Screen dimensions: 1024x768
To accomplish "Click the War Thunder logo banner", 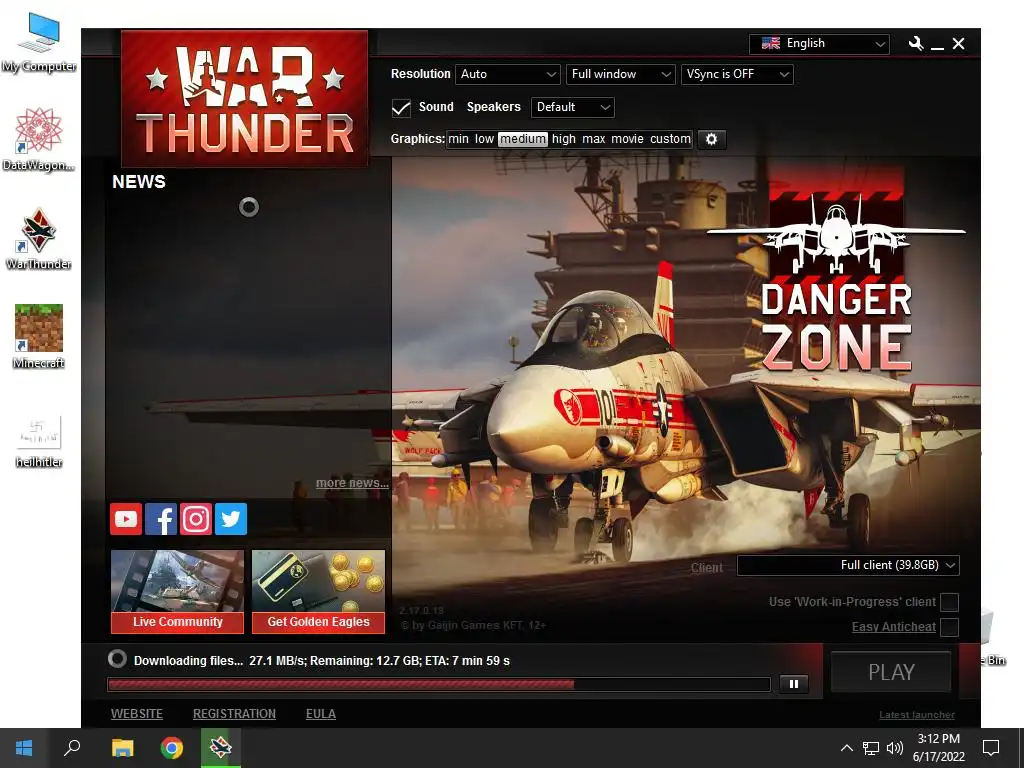I will pos(244,99).
